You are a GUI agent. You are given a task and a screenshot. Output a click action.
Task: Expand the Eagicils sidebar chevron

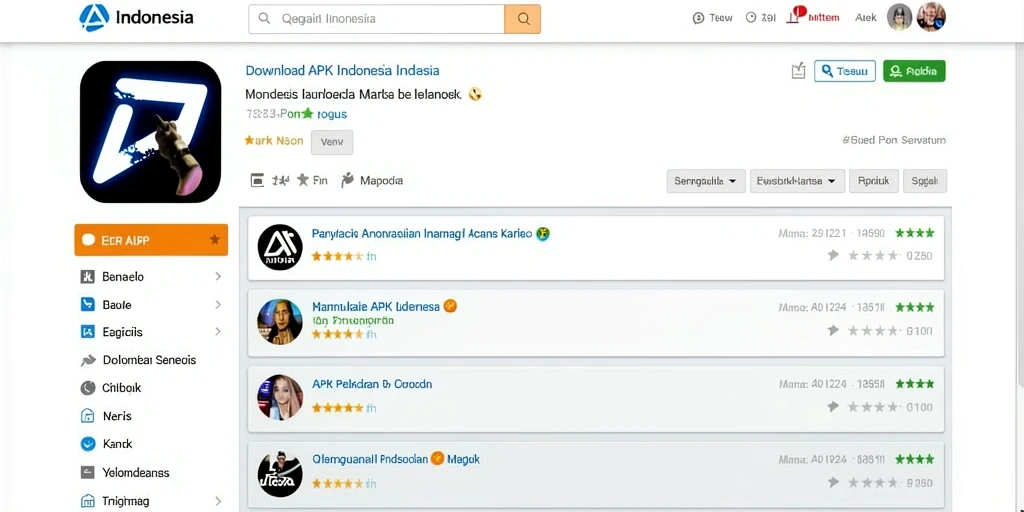pos(218,332)
